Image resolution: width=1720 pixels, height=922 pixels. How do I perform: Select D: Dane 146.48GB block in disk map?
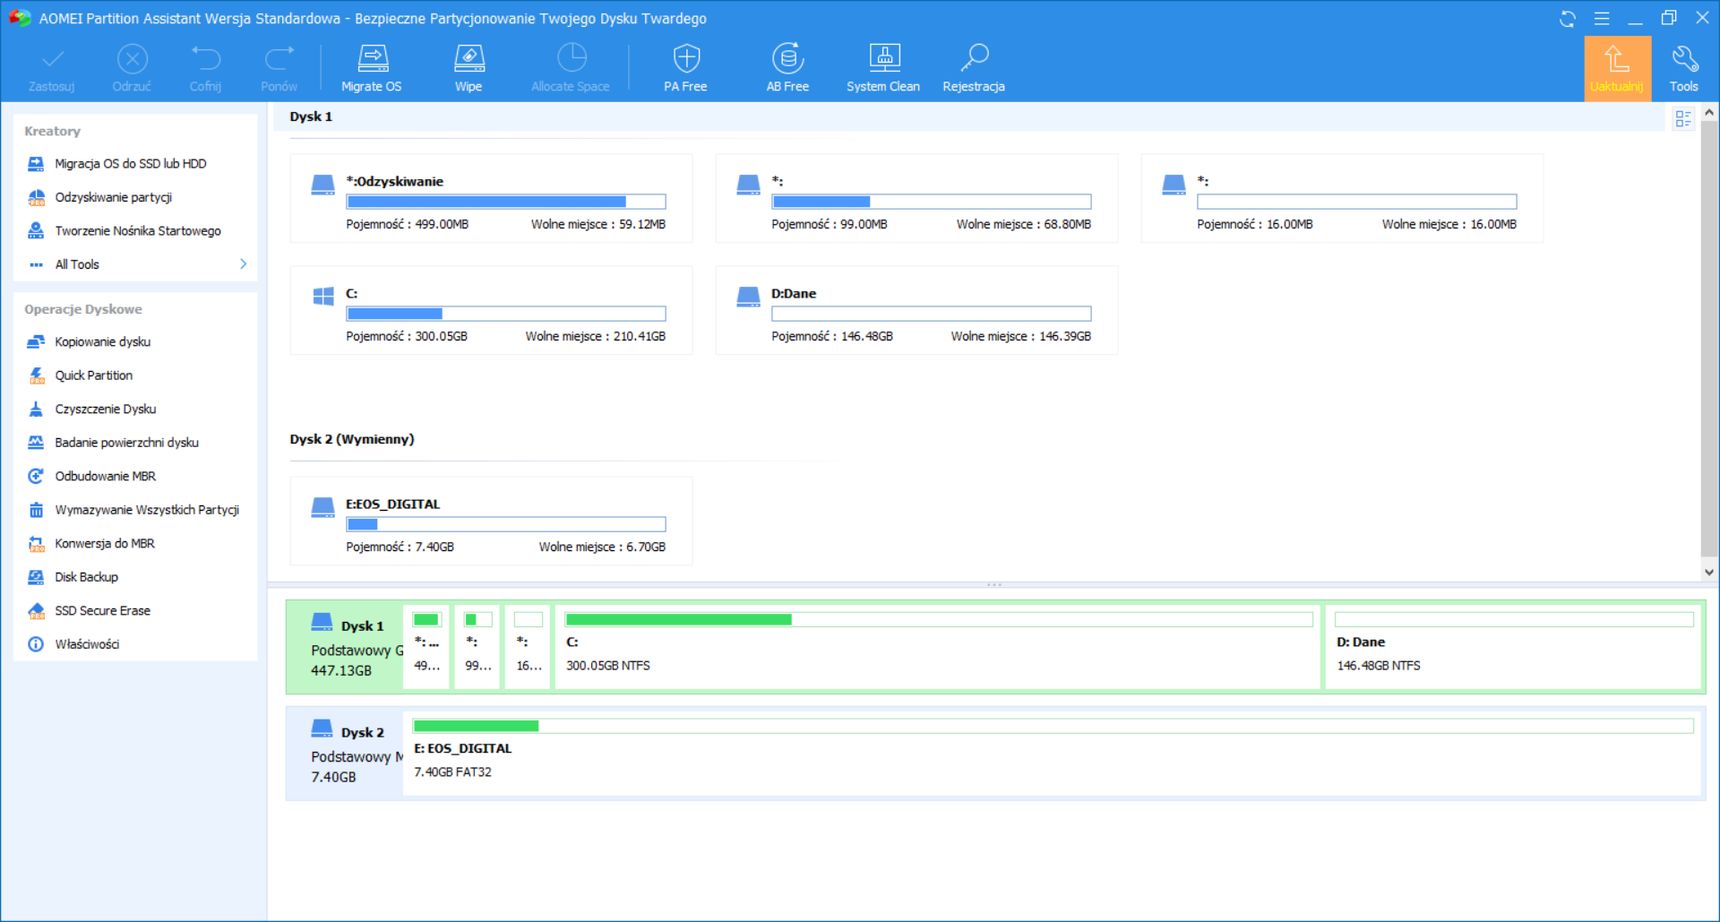click(1513, 646)
